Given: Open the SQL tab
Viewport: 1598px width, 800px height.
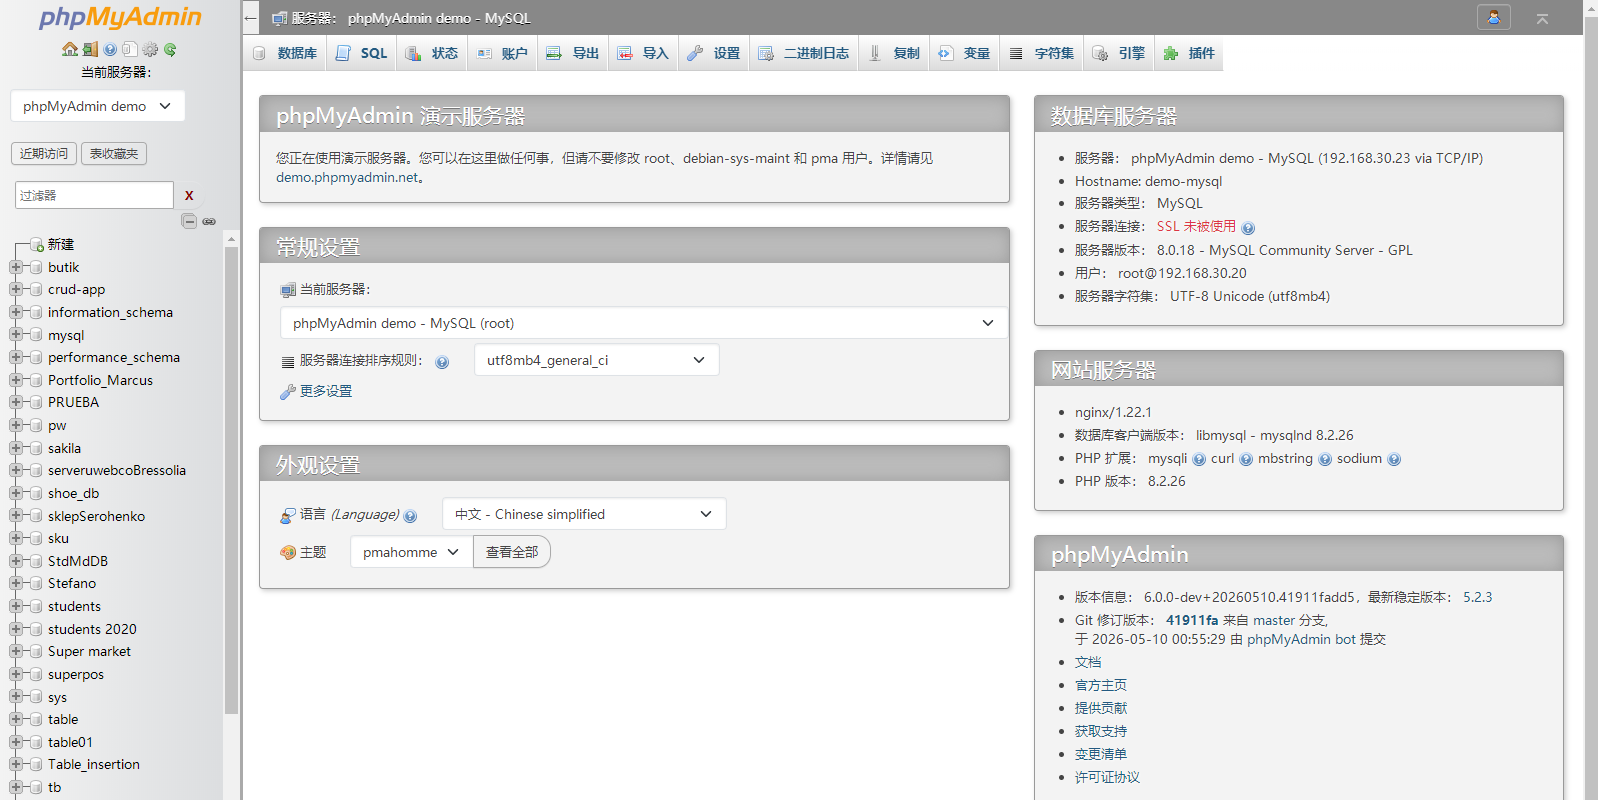Looking at the screenshot, I should (x=361, y=53).
